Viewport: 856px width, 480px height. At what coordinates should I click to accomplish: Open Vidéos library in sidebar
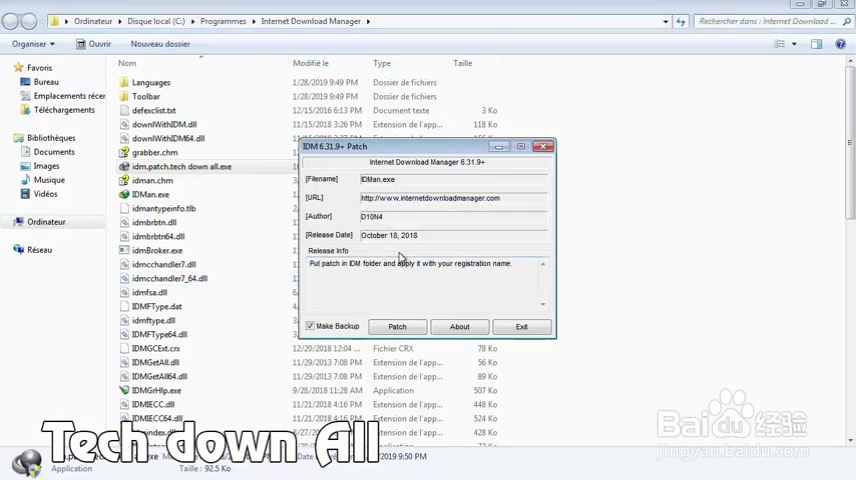pyautogui.click(x=45, y=194)
